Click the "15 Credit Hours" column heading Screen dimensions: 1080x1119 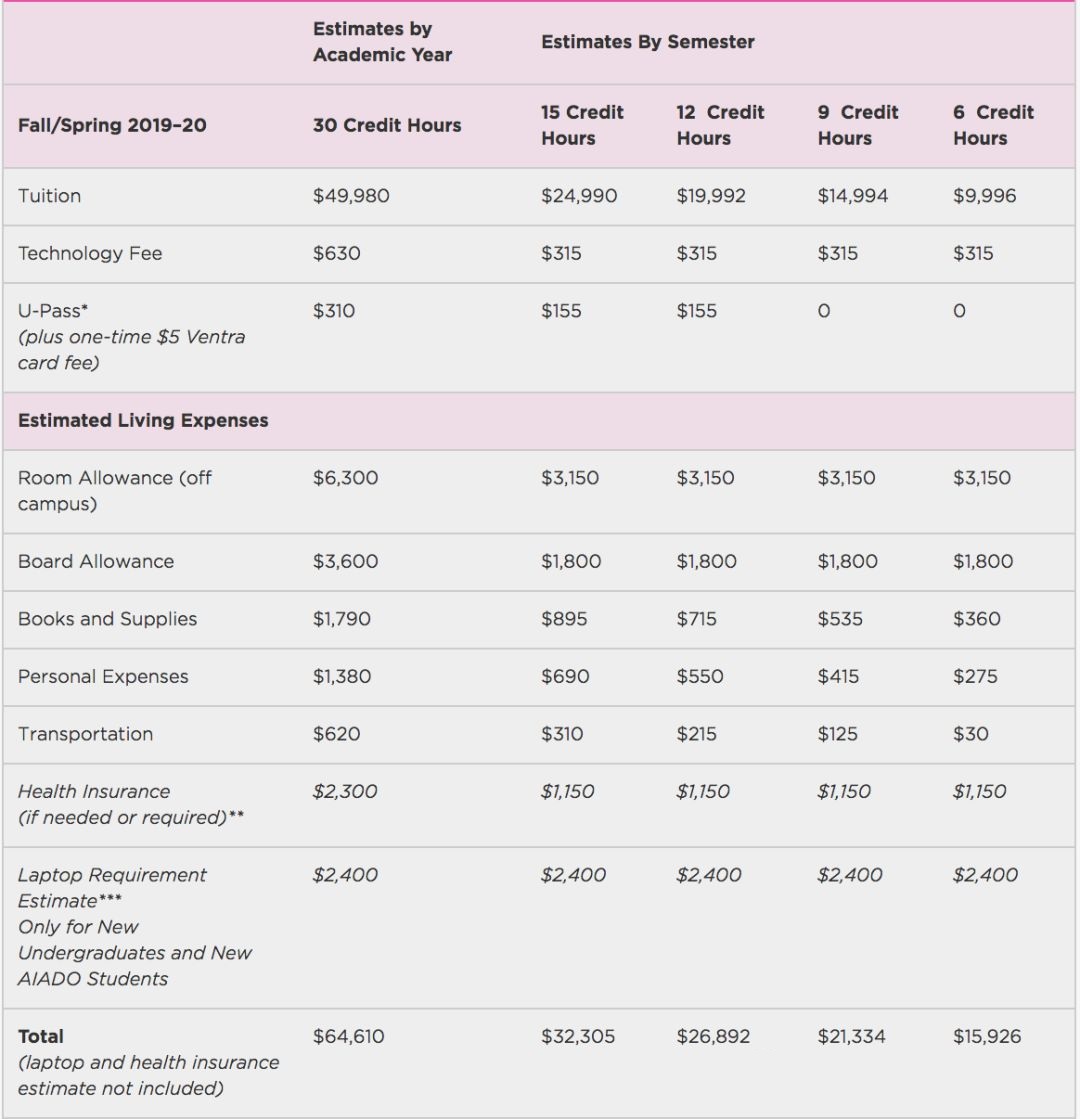pyautogui.click(x=582, y=125)
